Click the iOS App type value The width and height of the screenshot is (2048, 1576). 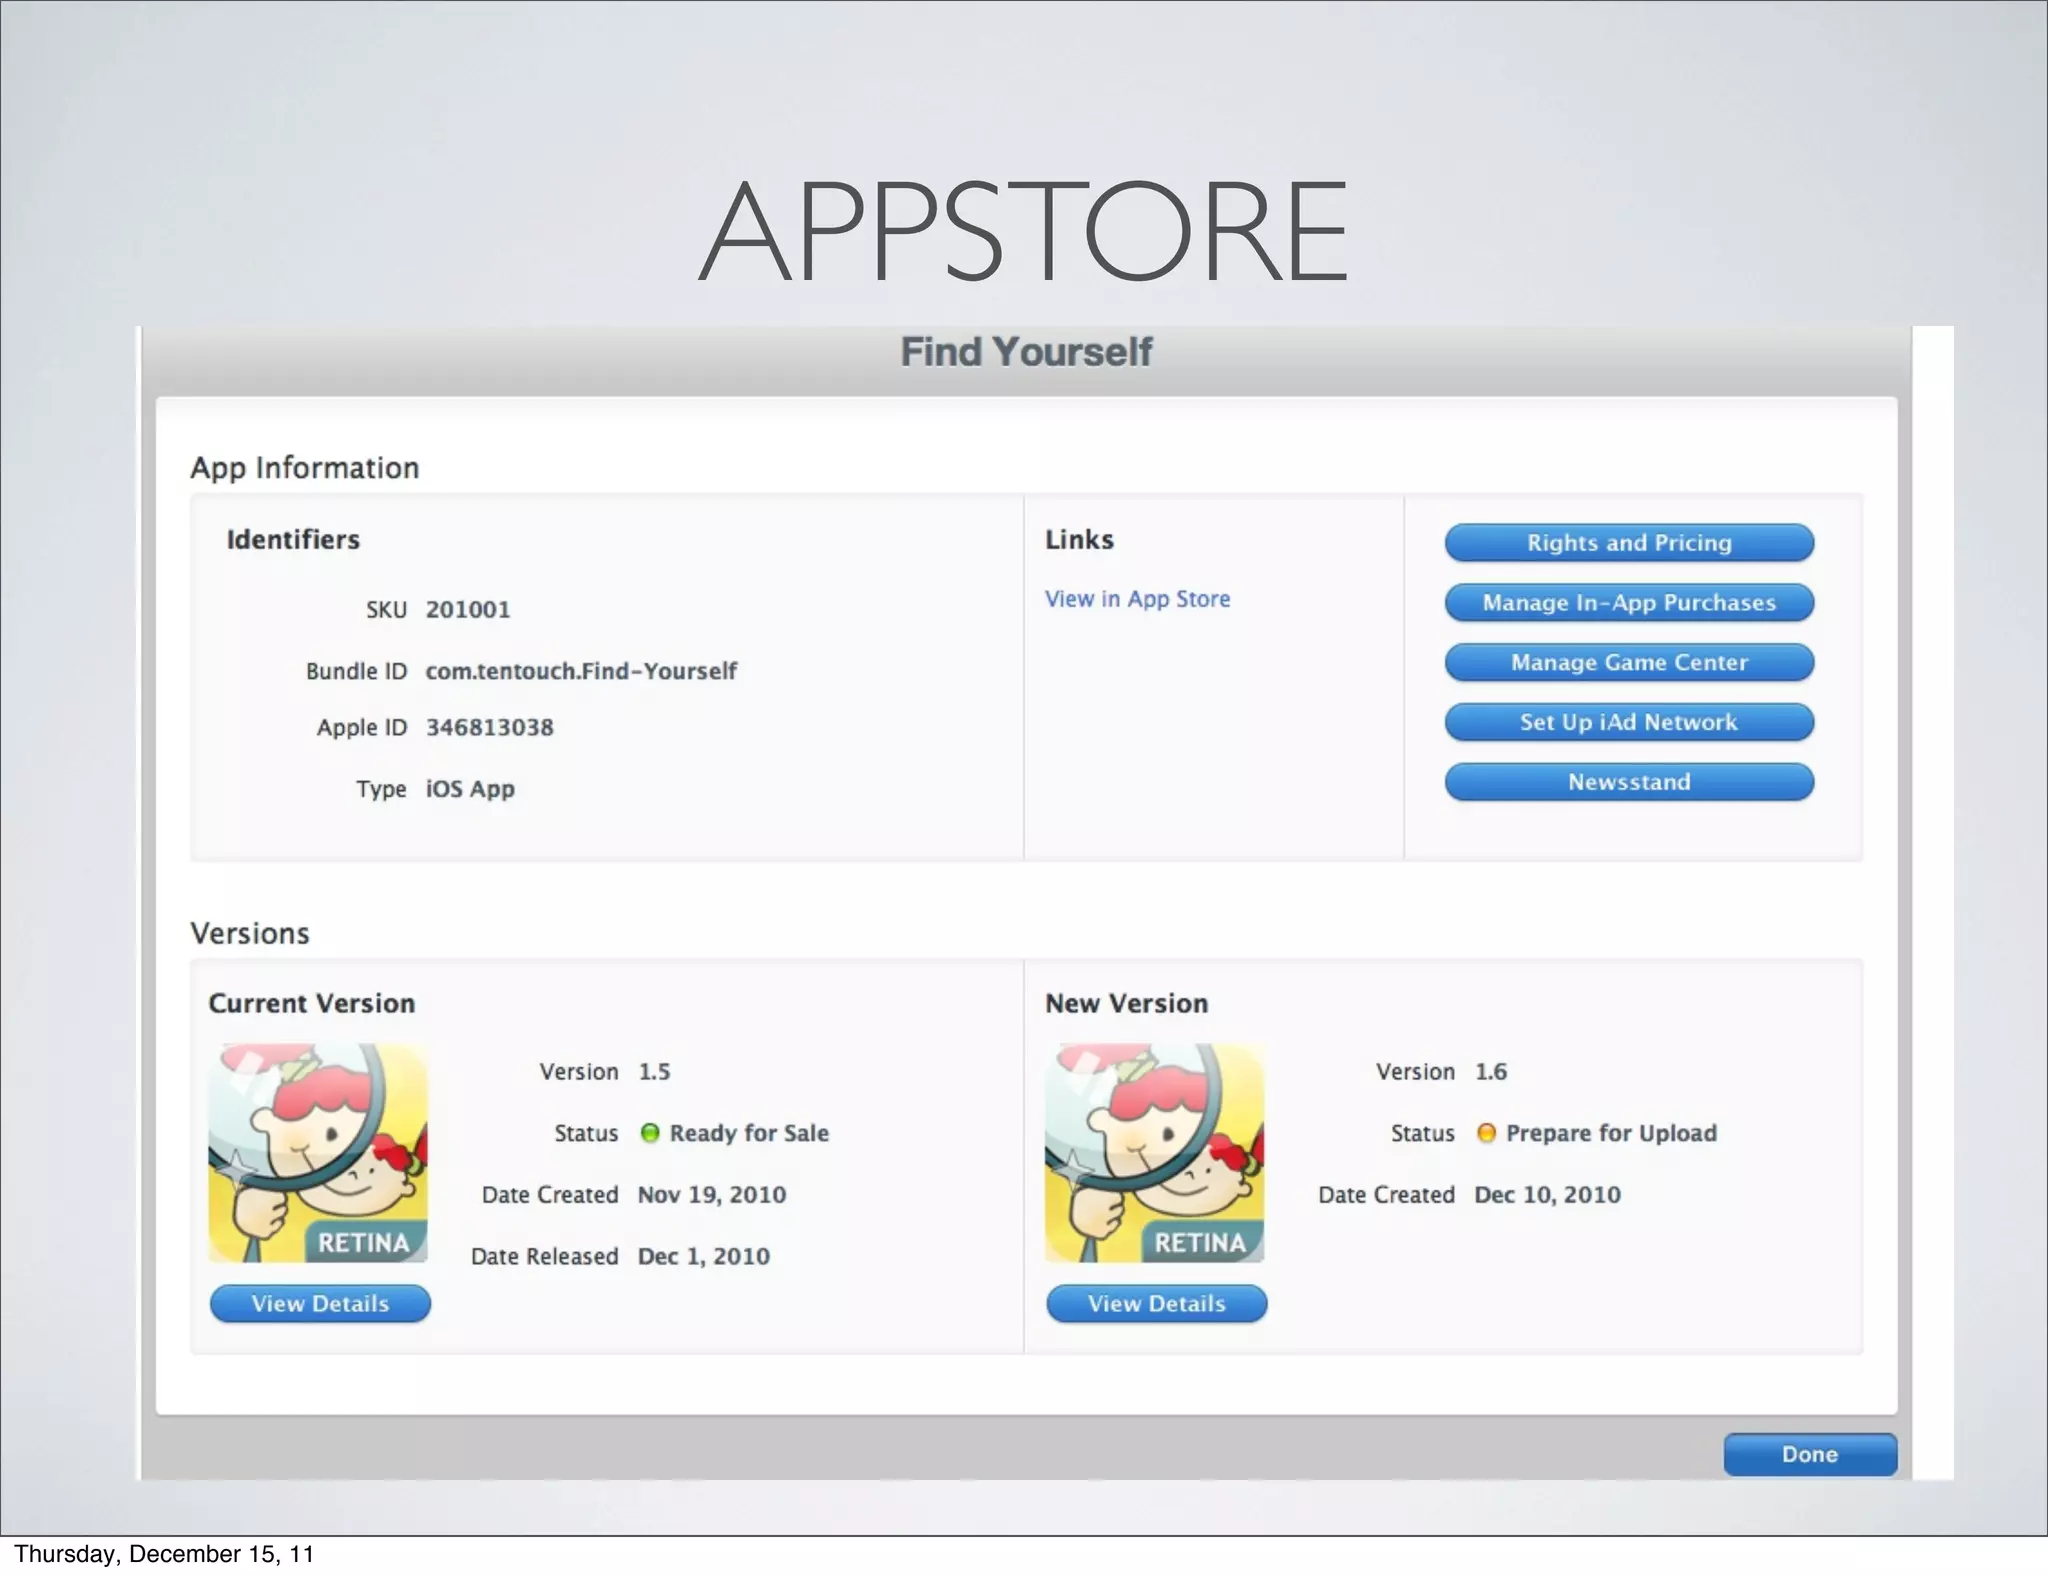pyautogui.click(x=470, y=789)
